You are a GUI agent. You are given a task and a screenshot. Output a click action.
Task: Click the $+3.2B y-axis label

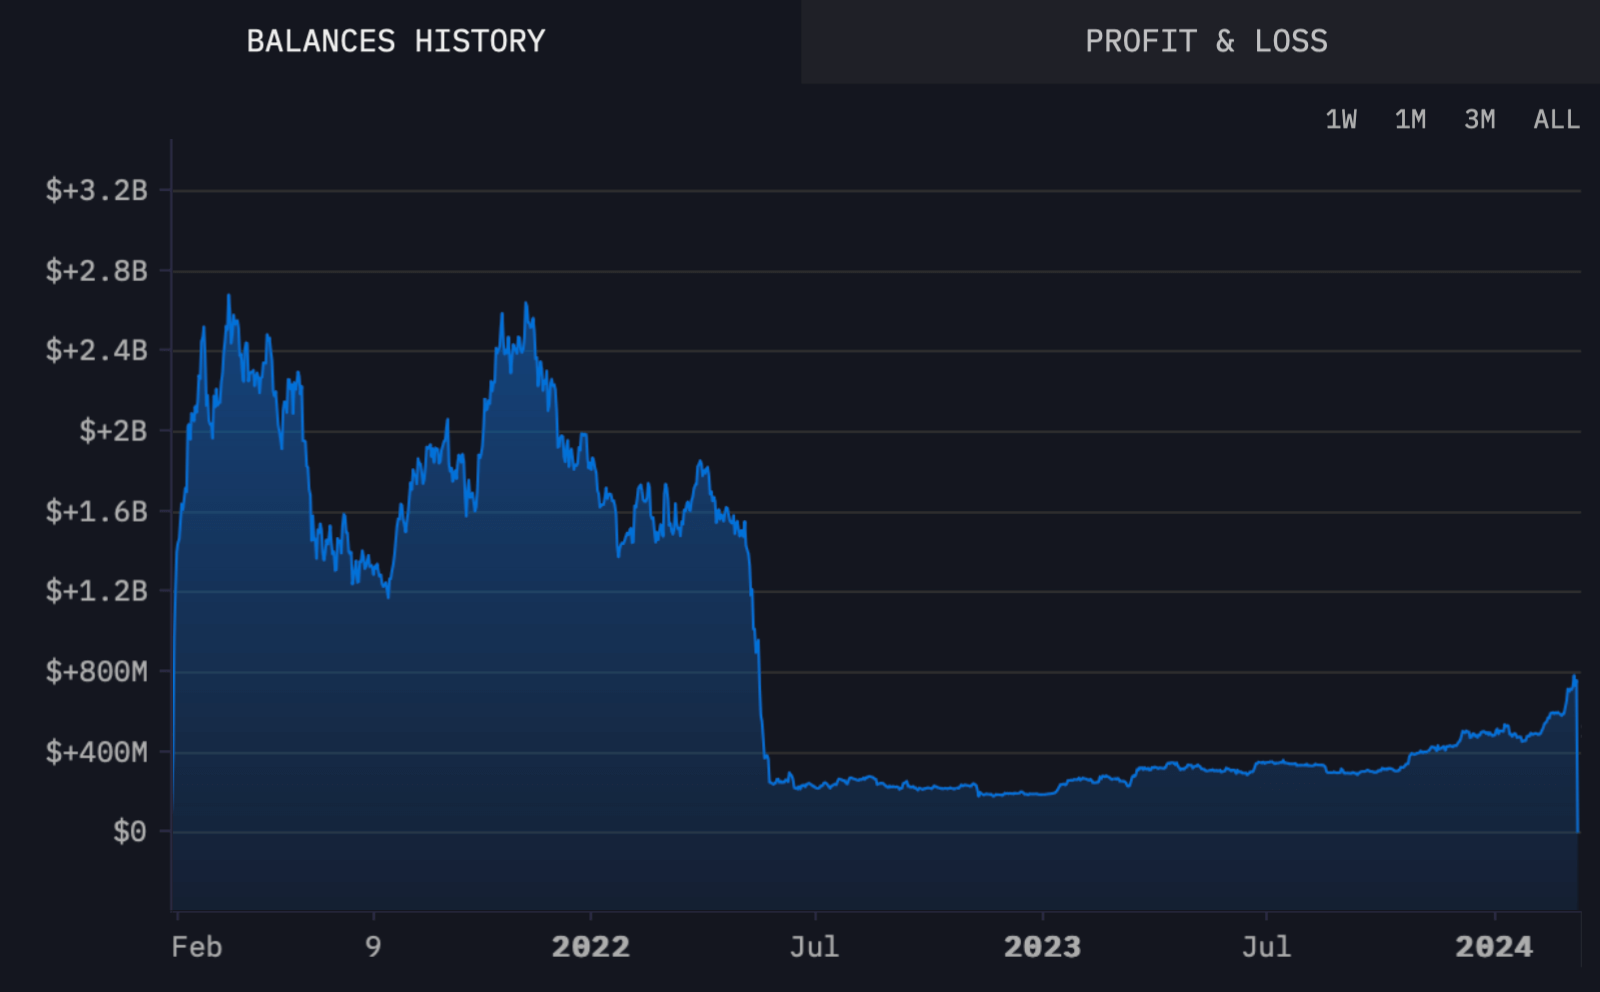pos(96,190)
